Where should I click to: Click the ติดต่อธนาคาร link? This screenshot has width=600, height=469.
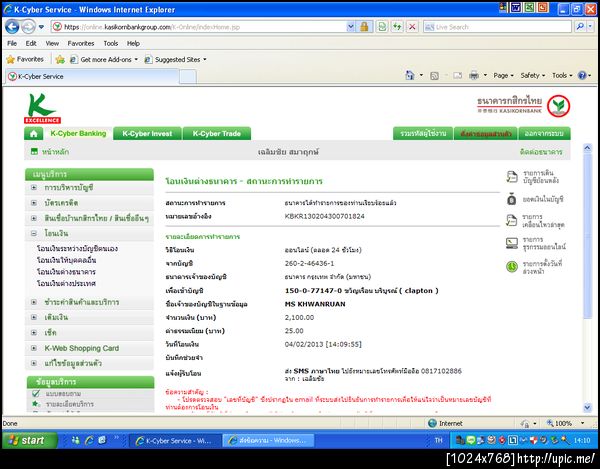click(541, 152)
